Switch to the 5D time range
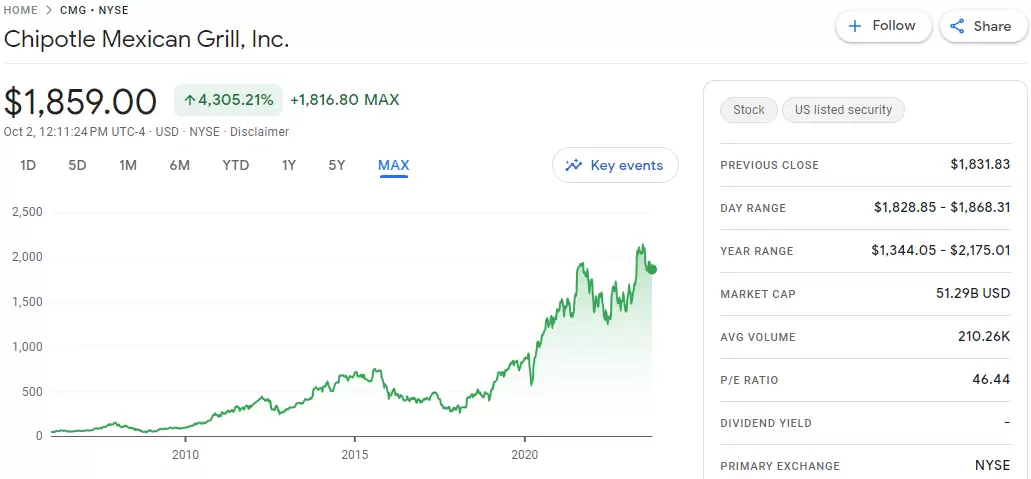1031x479 pixels. pos(77,166)
